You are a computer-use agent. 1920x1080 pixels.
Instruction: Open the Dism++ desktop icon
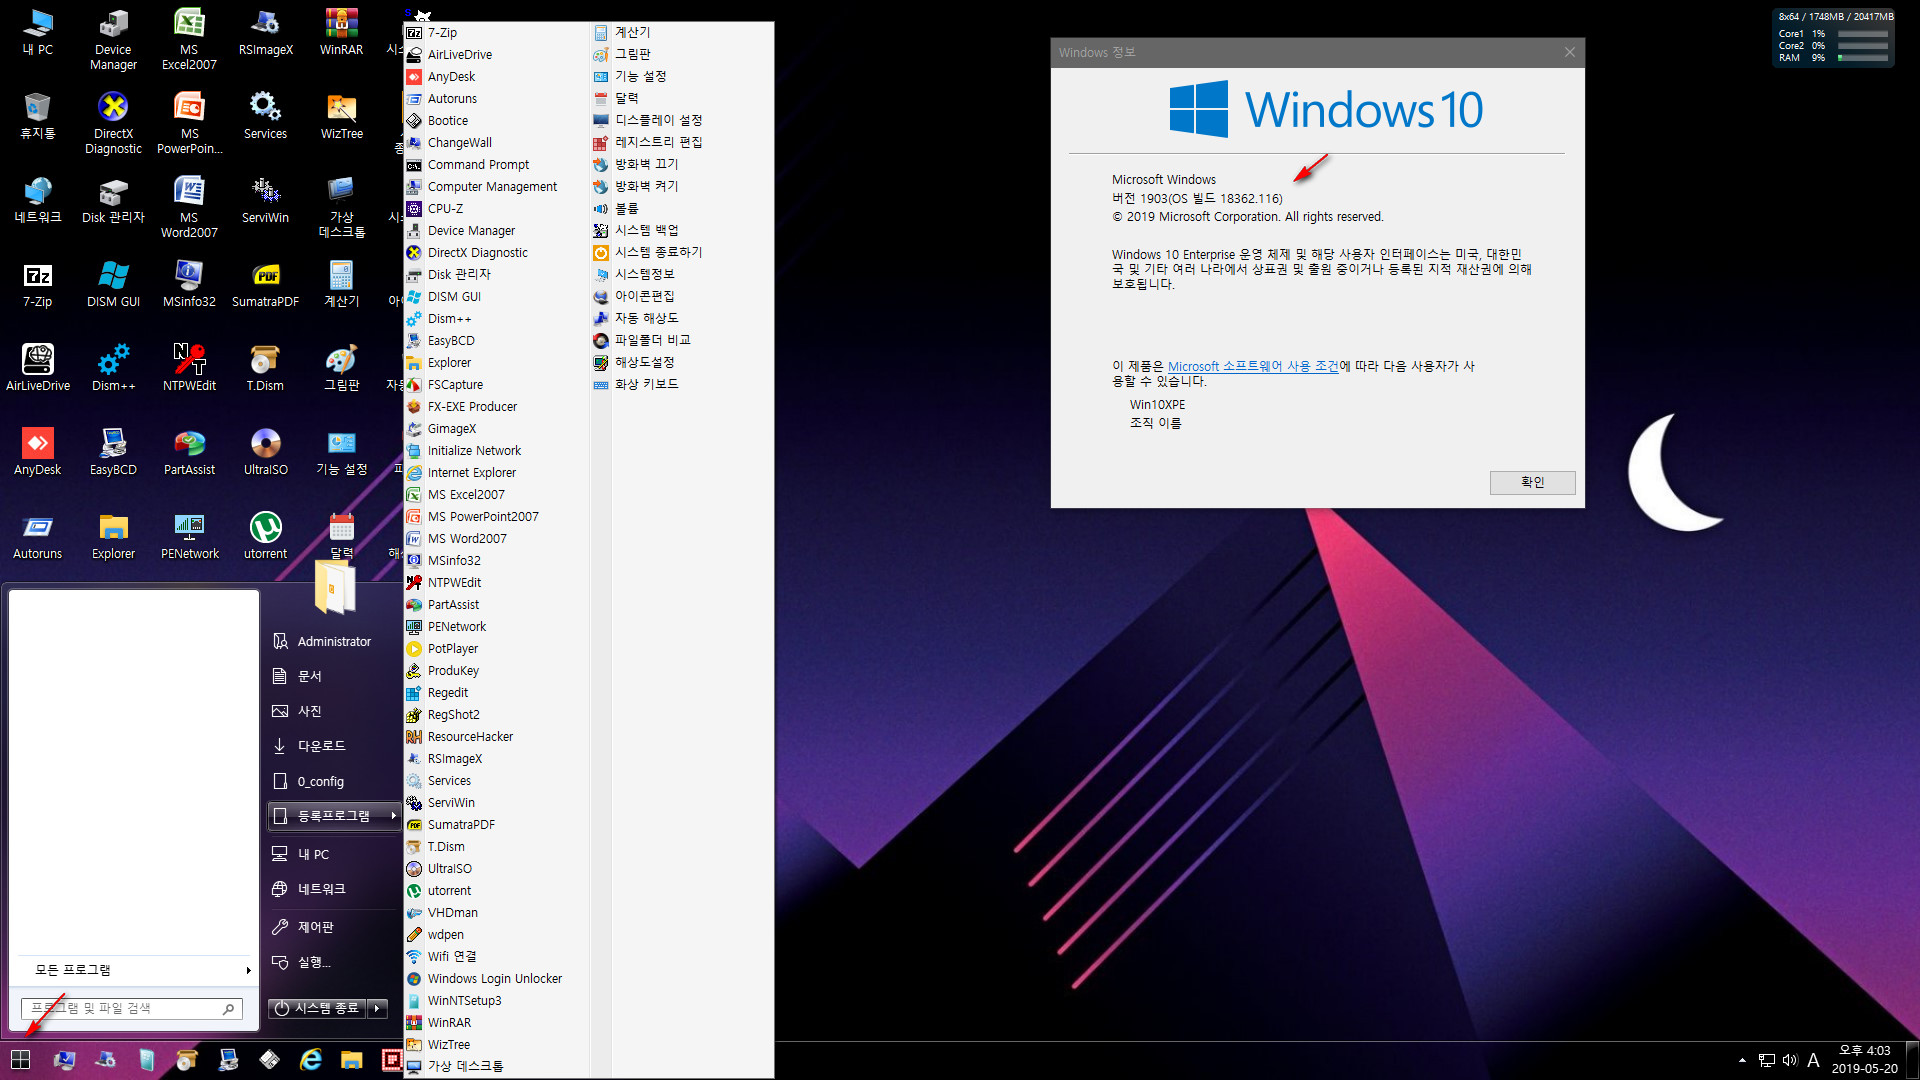tap(113, 369)
